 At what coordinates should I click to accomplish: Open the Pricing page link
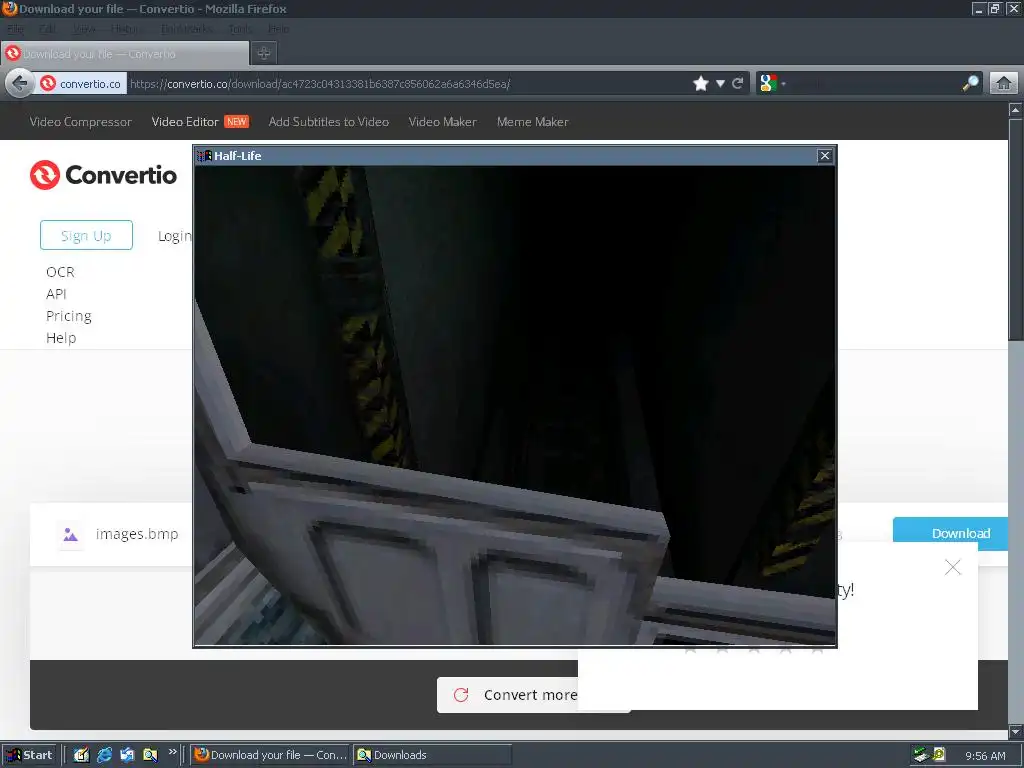point(69,316)
